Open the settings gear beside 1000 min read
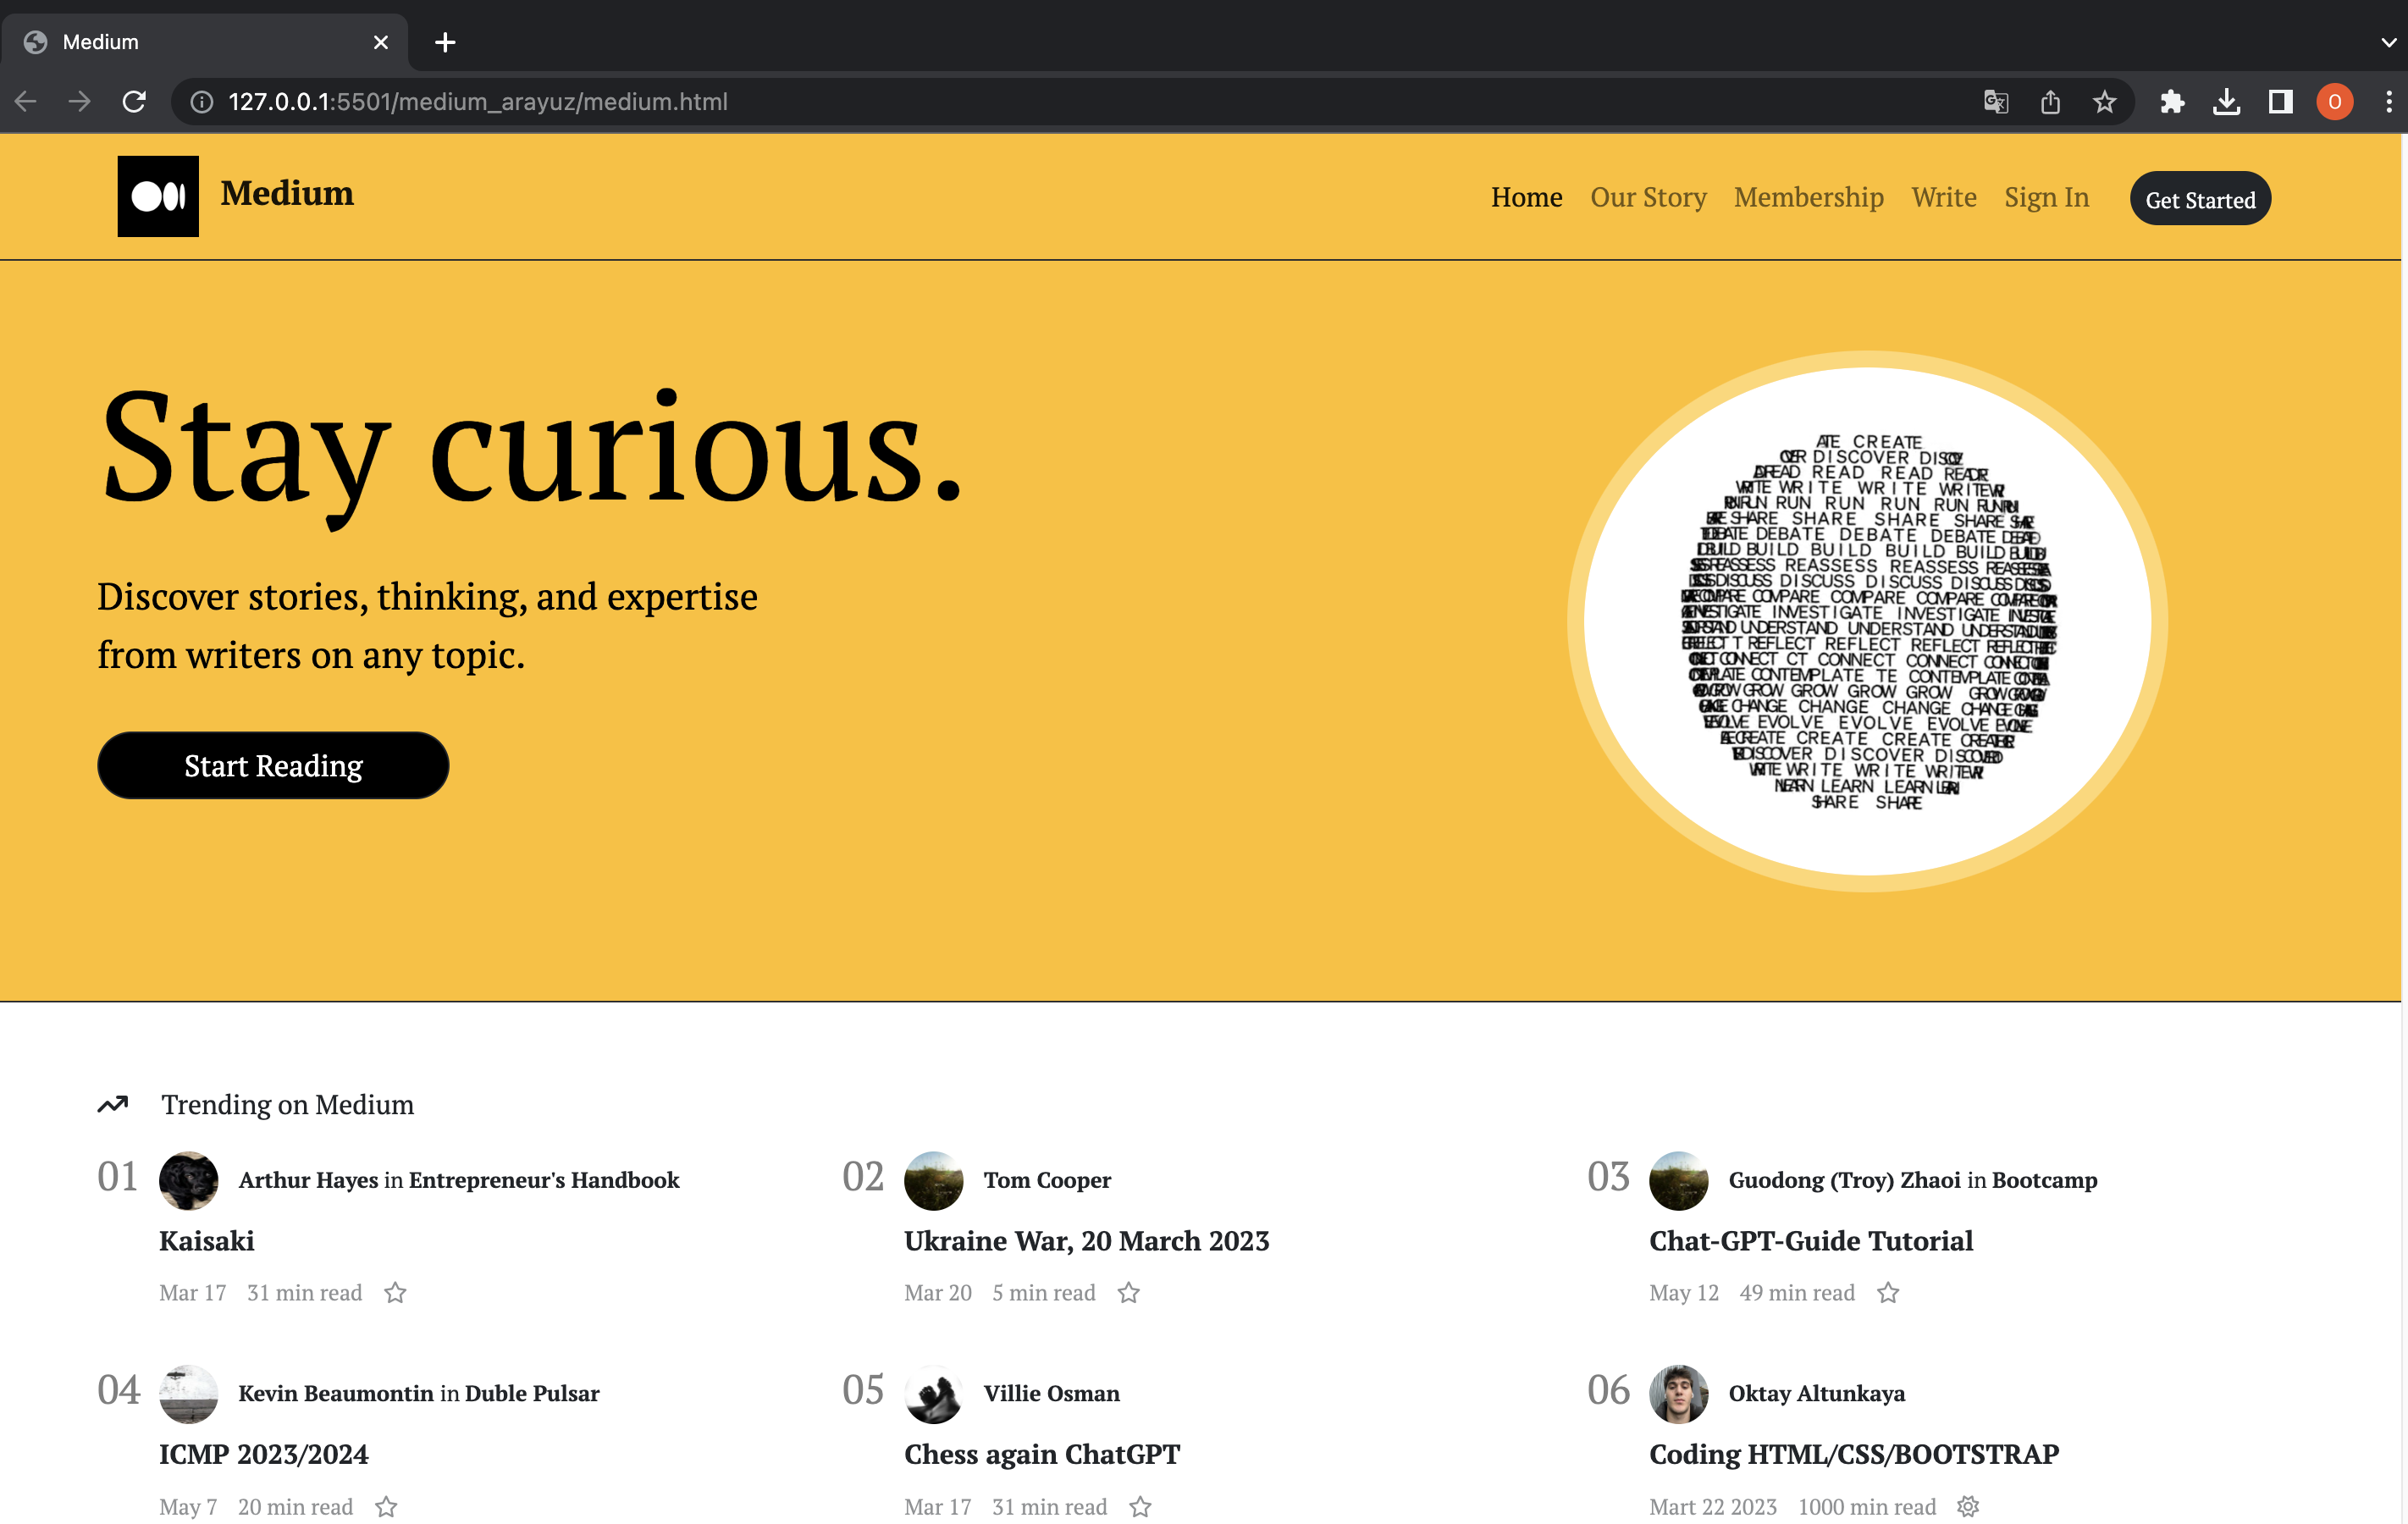Image resolution: width=2408 pixels, height=1524 pixels. [1967, 1506]
